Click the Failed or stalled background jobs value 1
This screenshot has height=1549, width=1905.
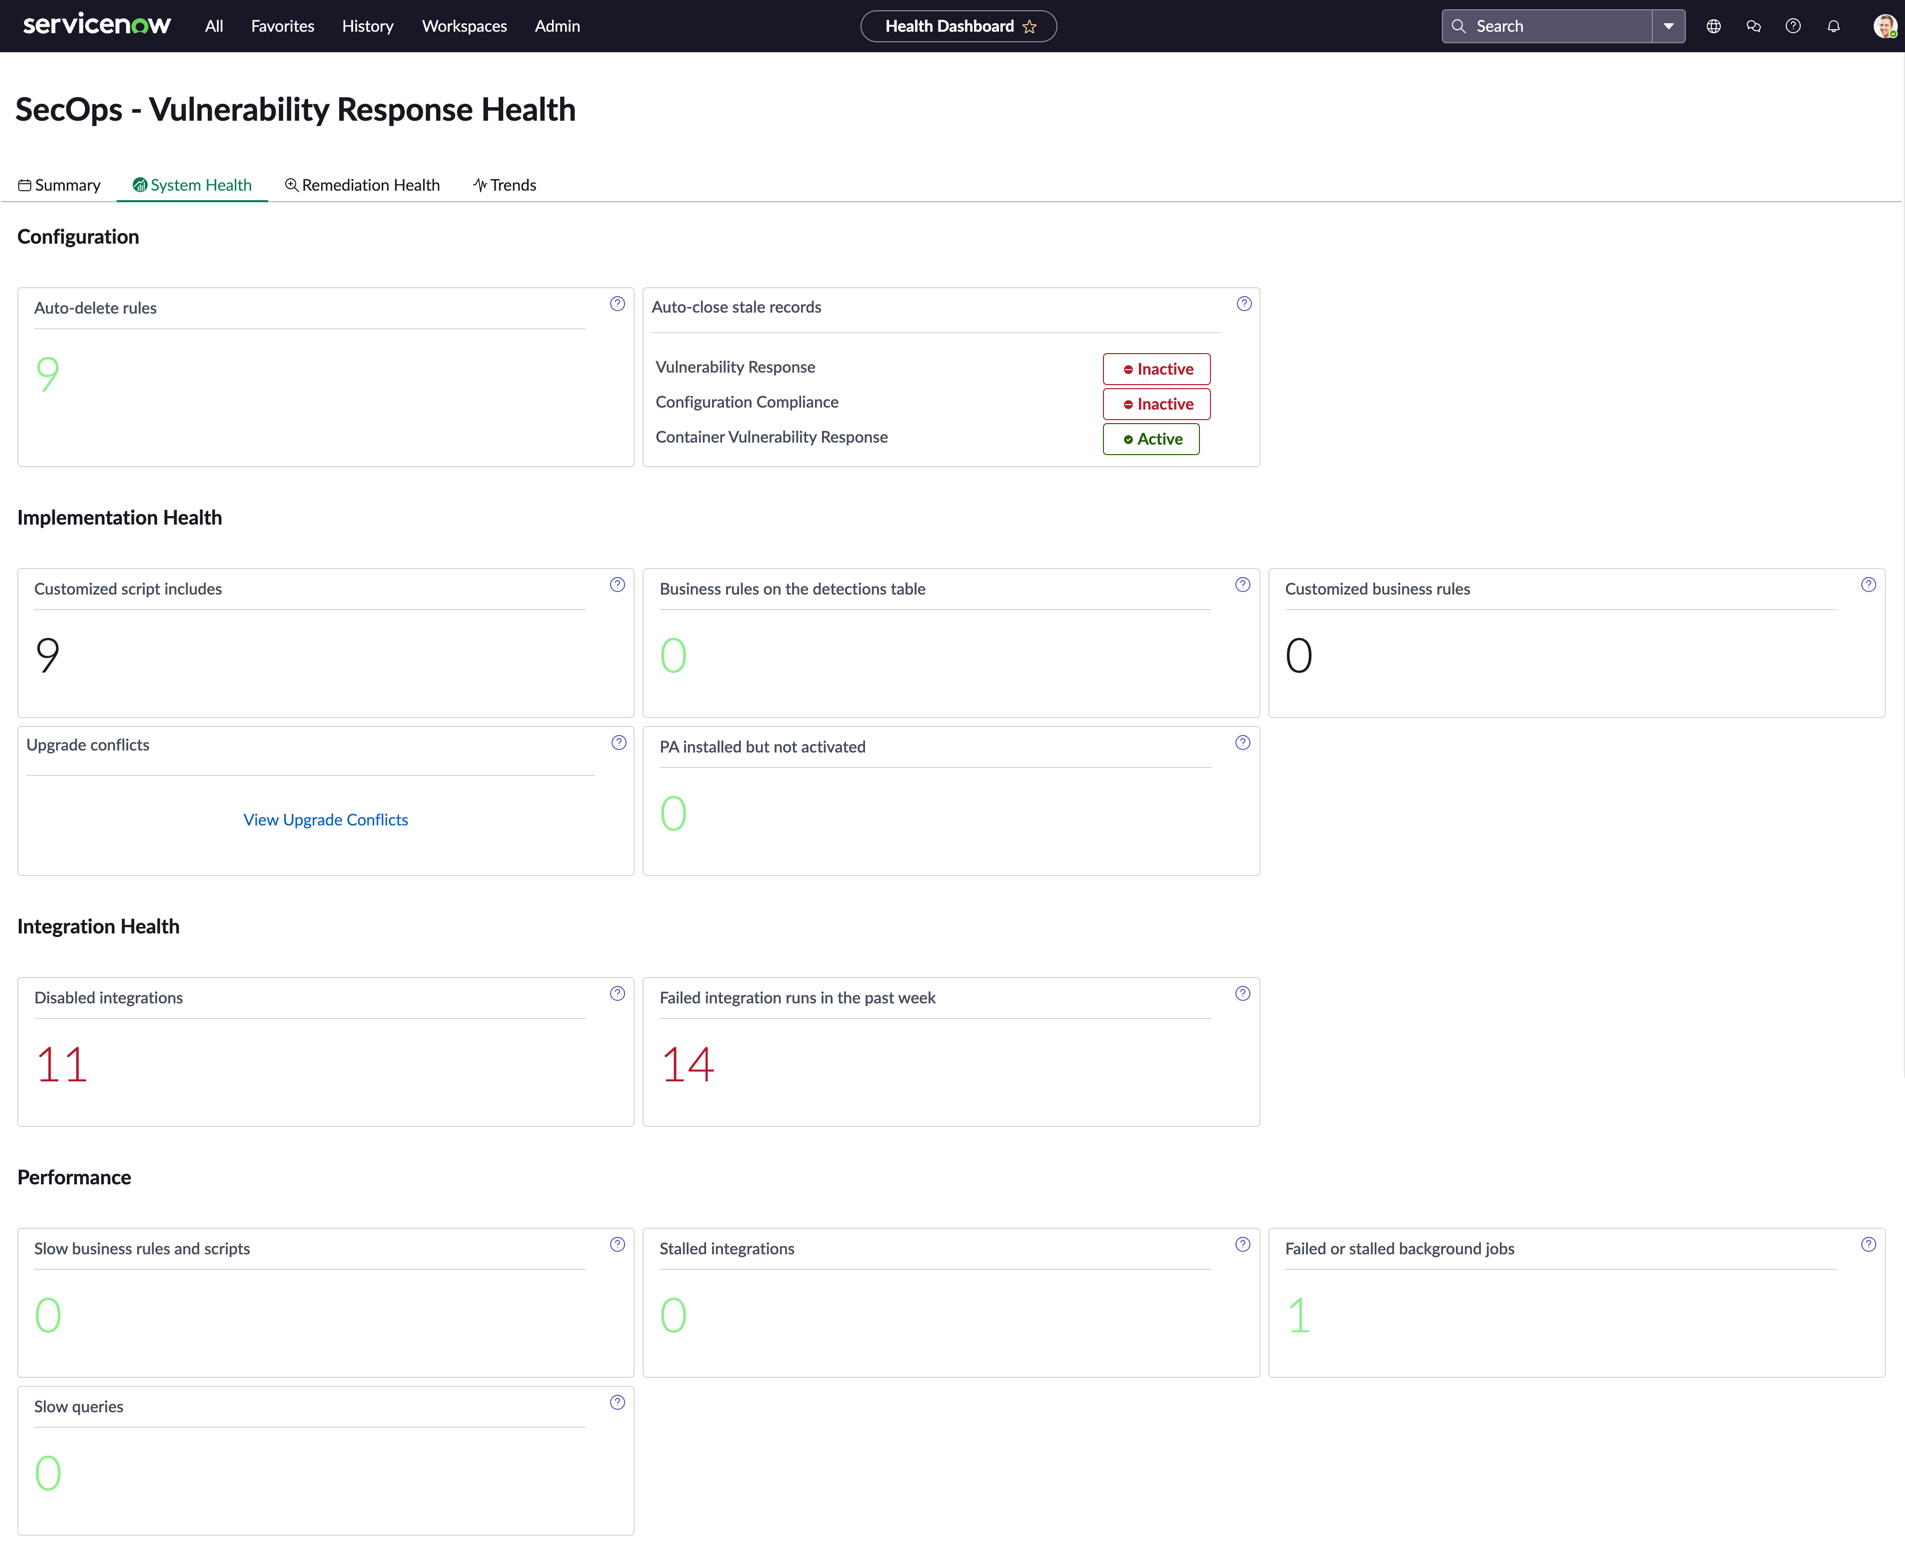click(x=1298, y=1315)
